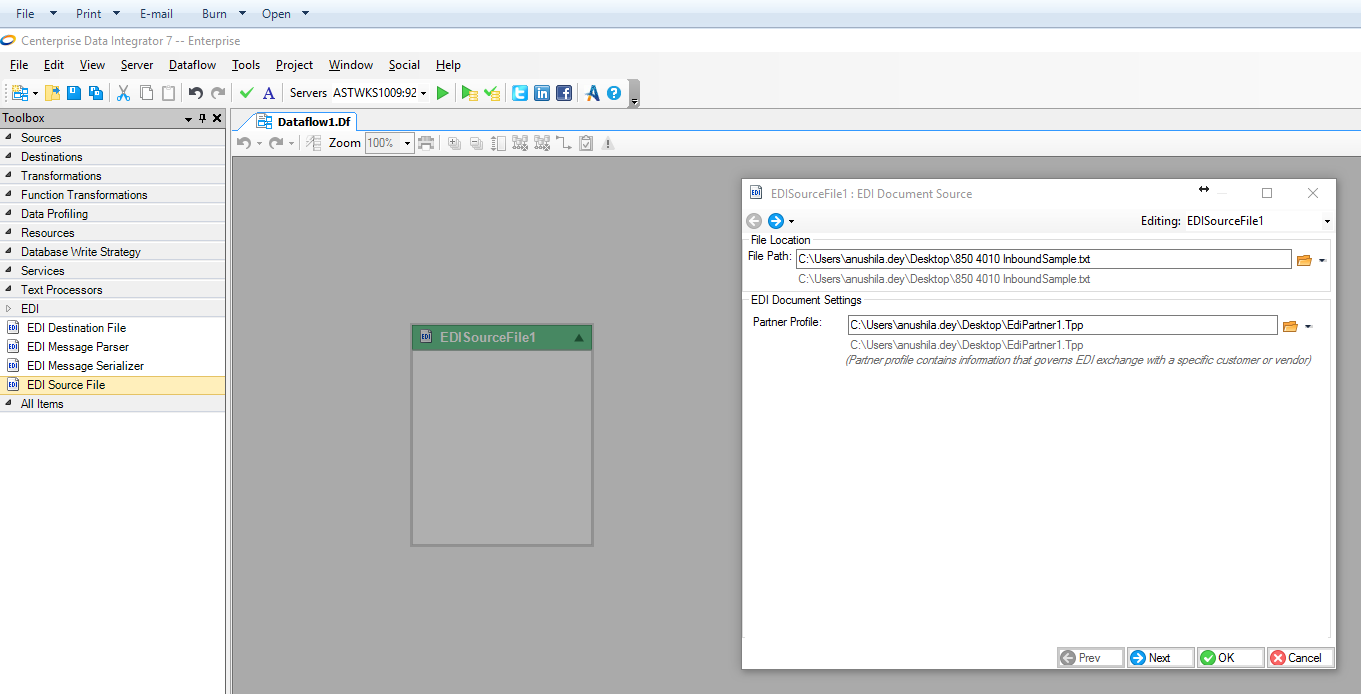The image size is (1361, 694).
Task: Open the Editing EDISourceFile1 dropdown
Action: click(1327, 221)
